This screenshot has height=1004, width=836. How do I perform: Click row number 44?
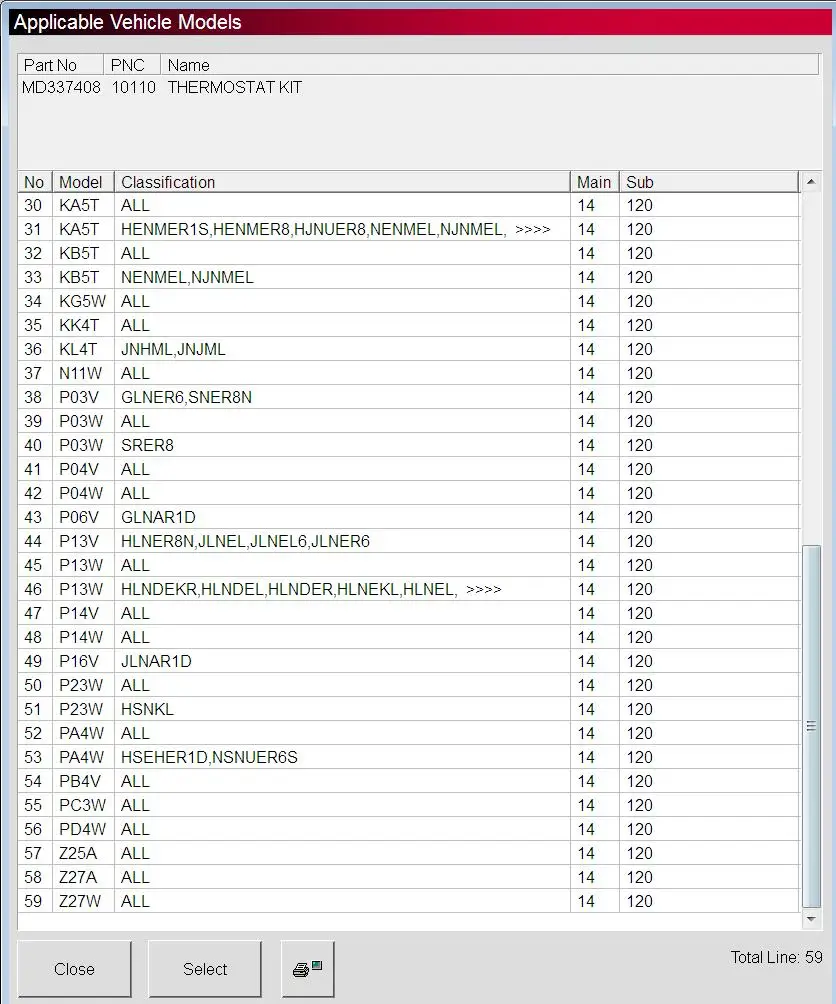tap(33, 542)
